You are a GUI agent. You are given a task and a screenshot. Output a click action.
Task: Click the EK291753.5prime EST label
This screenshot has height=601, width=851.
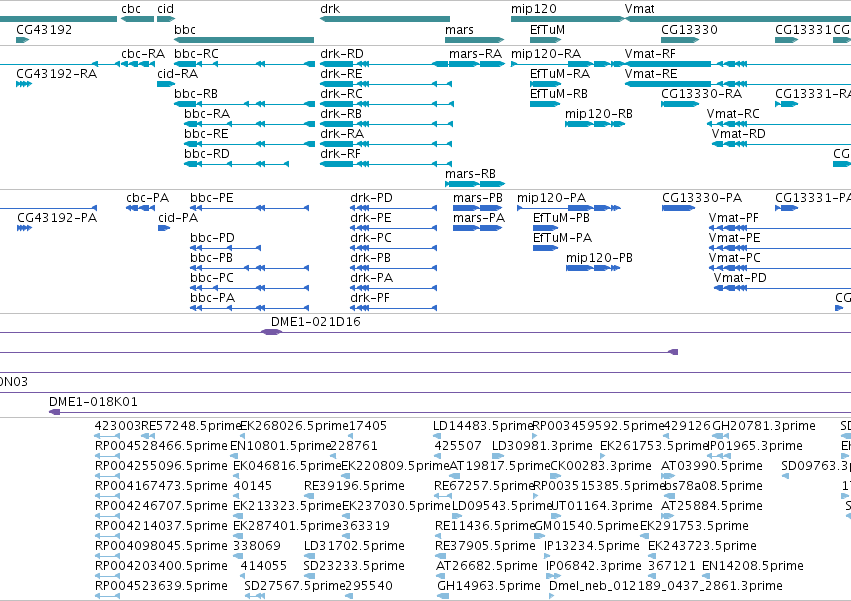(694, 526)
